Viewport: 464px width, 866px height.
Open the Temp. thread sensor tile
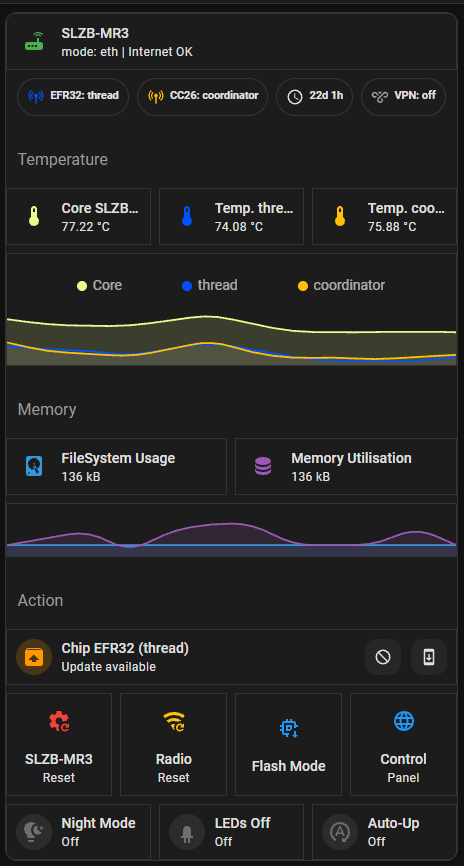click(x=231, y=216)
